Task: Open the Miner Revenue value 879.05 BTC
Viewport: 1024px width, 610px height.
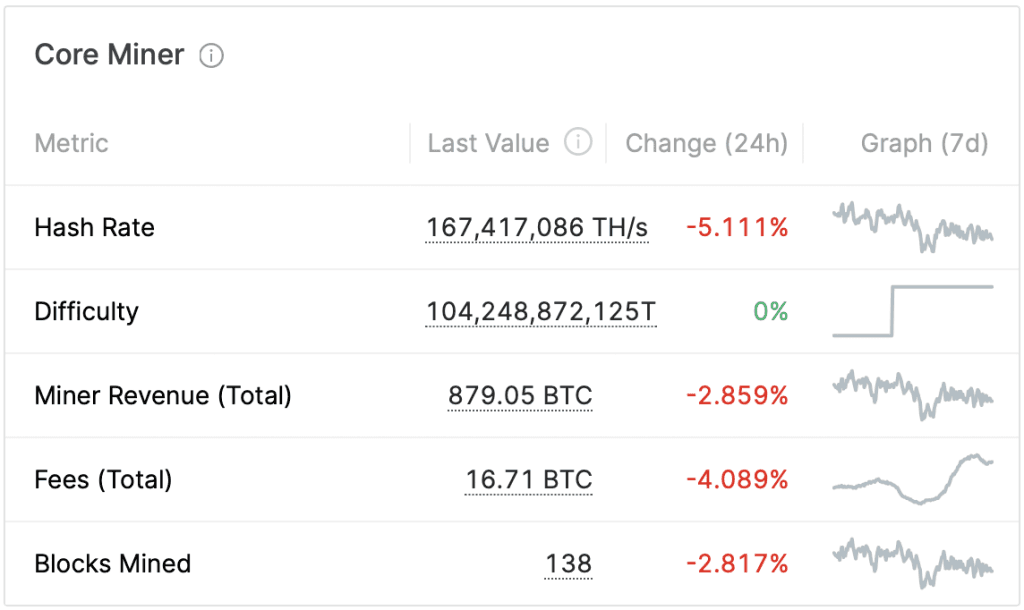Action: point(519,396)
